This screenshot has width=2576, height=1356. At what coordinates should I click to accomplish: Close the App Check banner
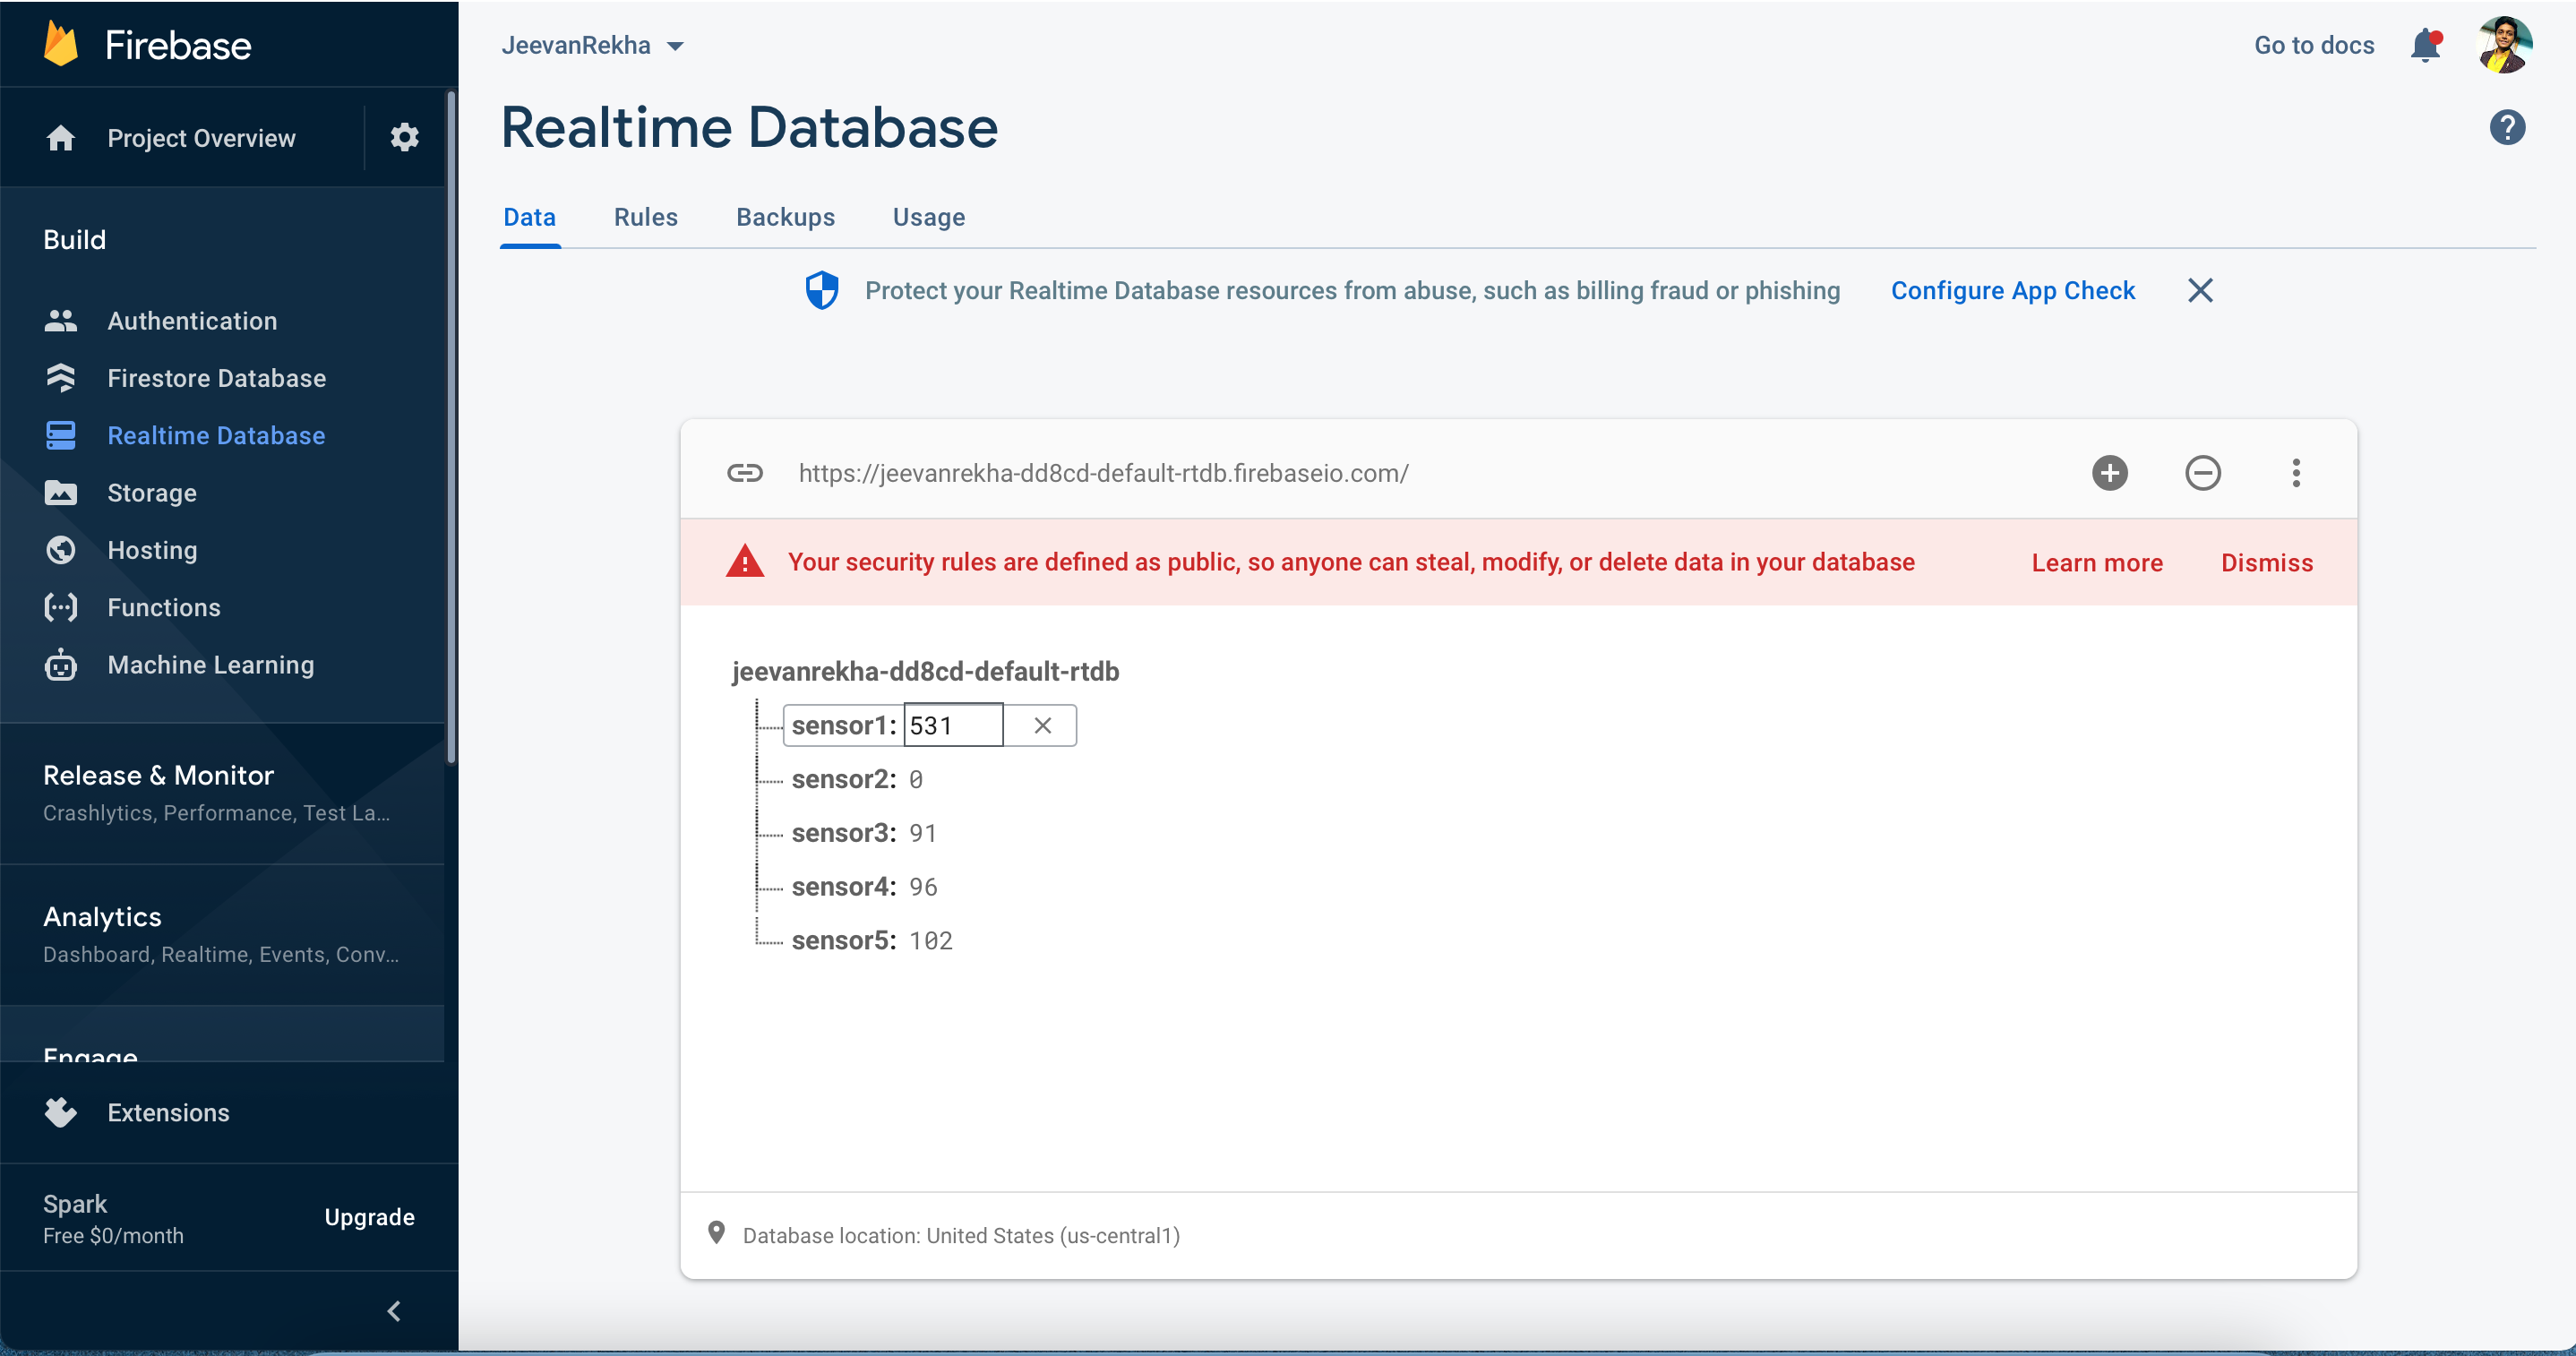point(2199,291)
